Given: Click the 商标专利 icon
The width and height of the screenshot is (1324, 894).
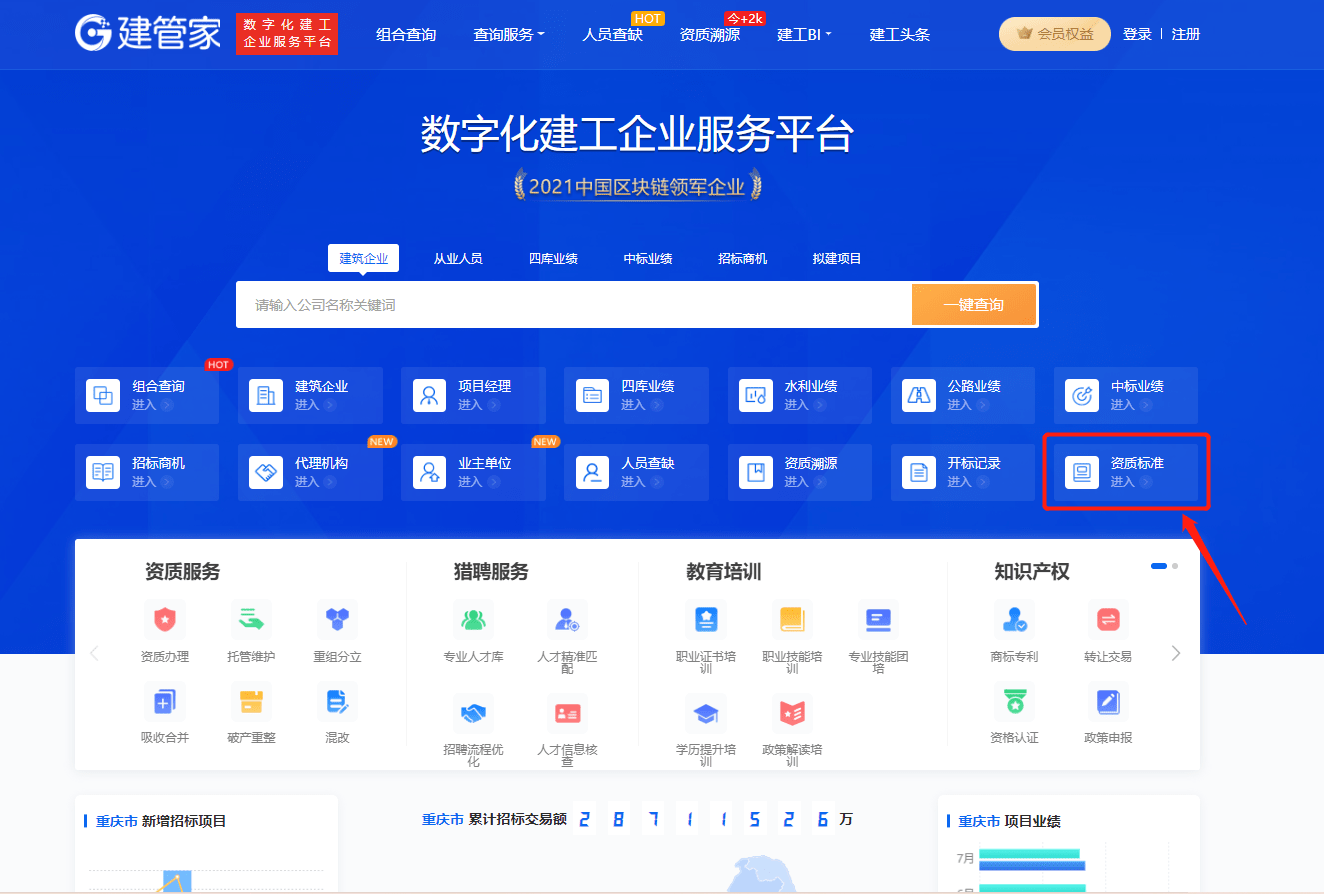Looking at the screenshot, I should pyautogui.click(x=1014, y=620).
